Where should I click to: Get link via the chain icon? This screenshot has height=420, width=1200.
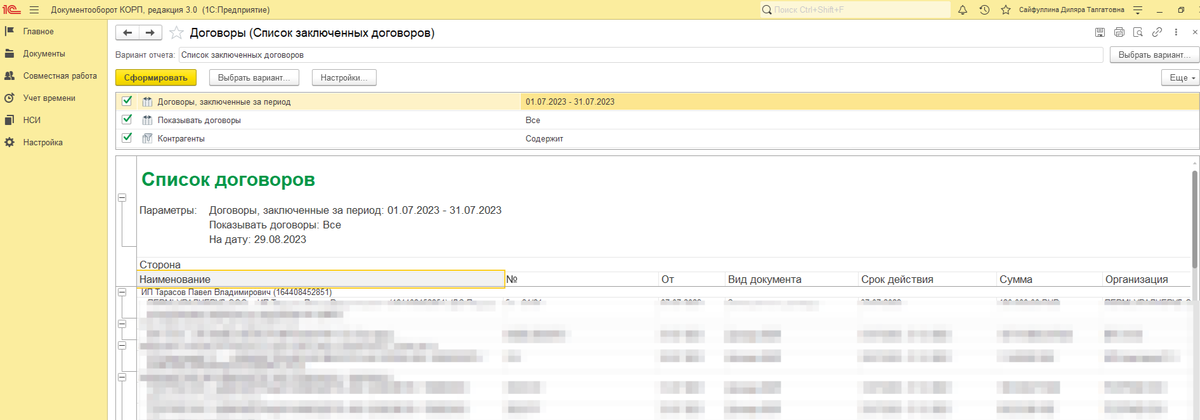click(x=1156, y=33)
